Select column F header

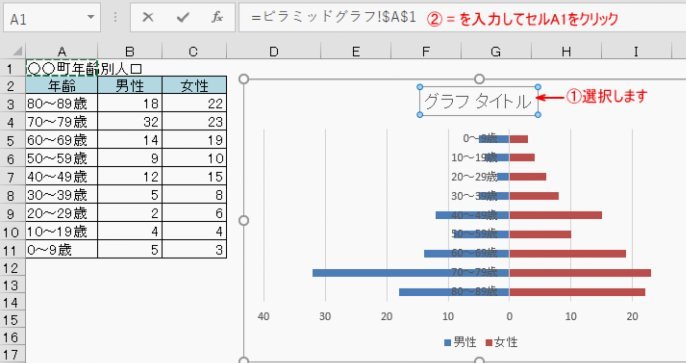pyautogui.click(x=426, y=52)
